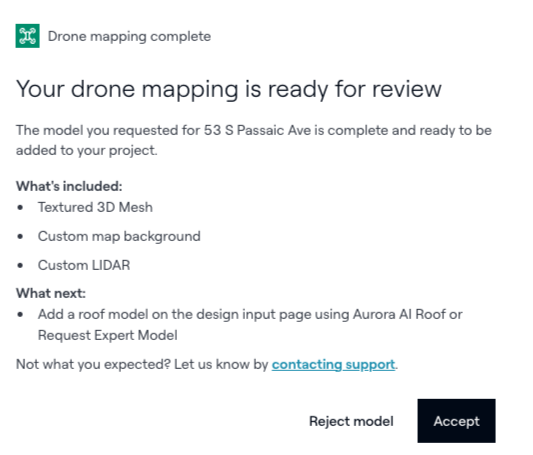The height and width of the screenshot is (455, 533).
Task: Click the 'What's included:' label
Action: tap(69, 186)
